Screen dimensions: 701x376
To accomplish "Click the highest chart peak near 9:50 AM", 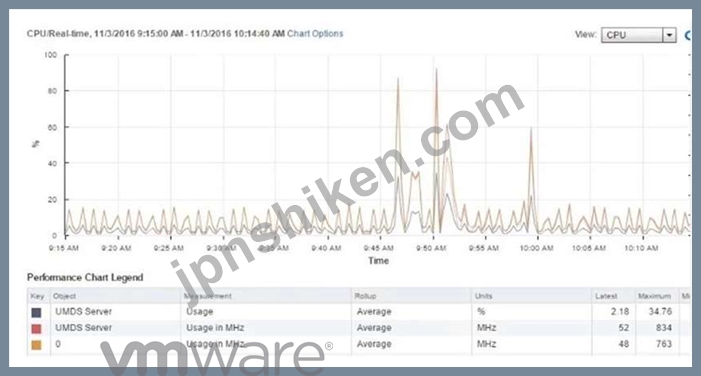I will 436,70.
